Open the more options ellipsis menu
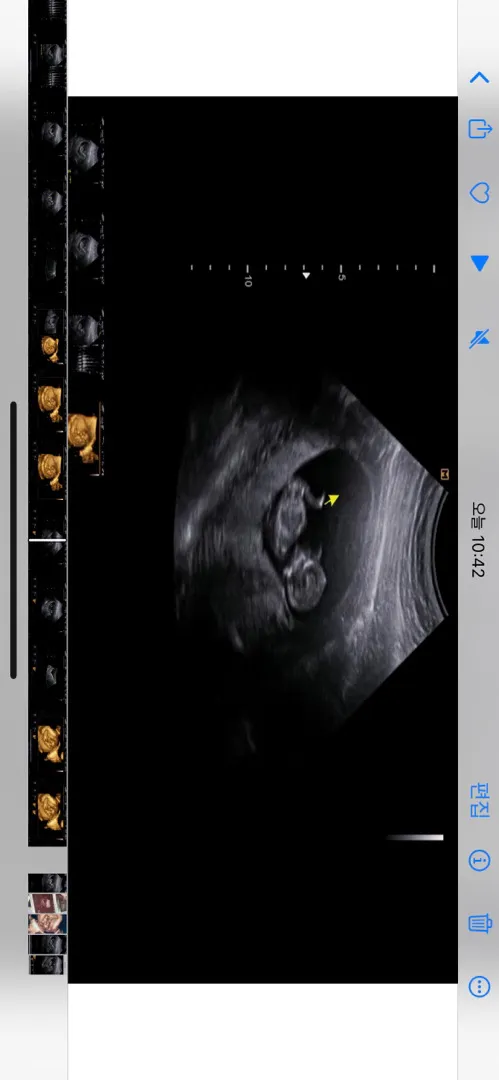Viewport: 499px width, 1080px height. click(479, 986)
